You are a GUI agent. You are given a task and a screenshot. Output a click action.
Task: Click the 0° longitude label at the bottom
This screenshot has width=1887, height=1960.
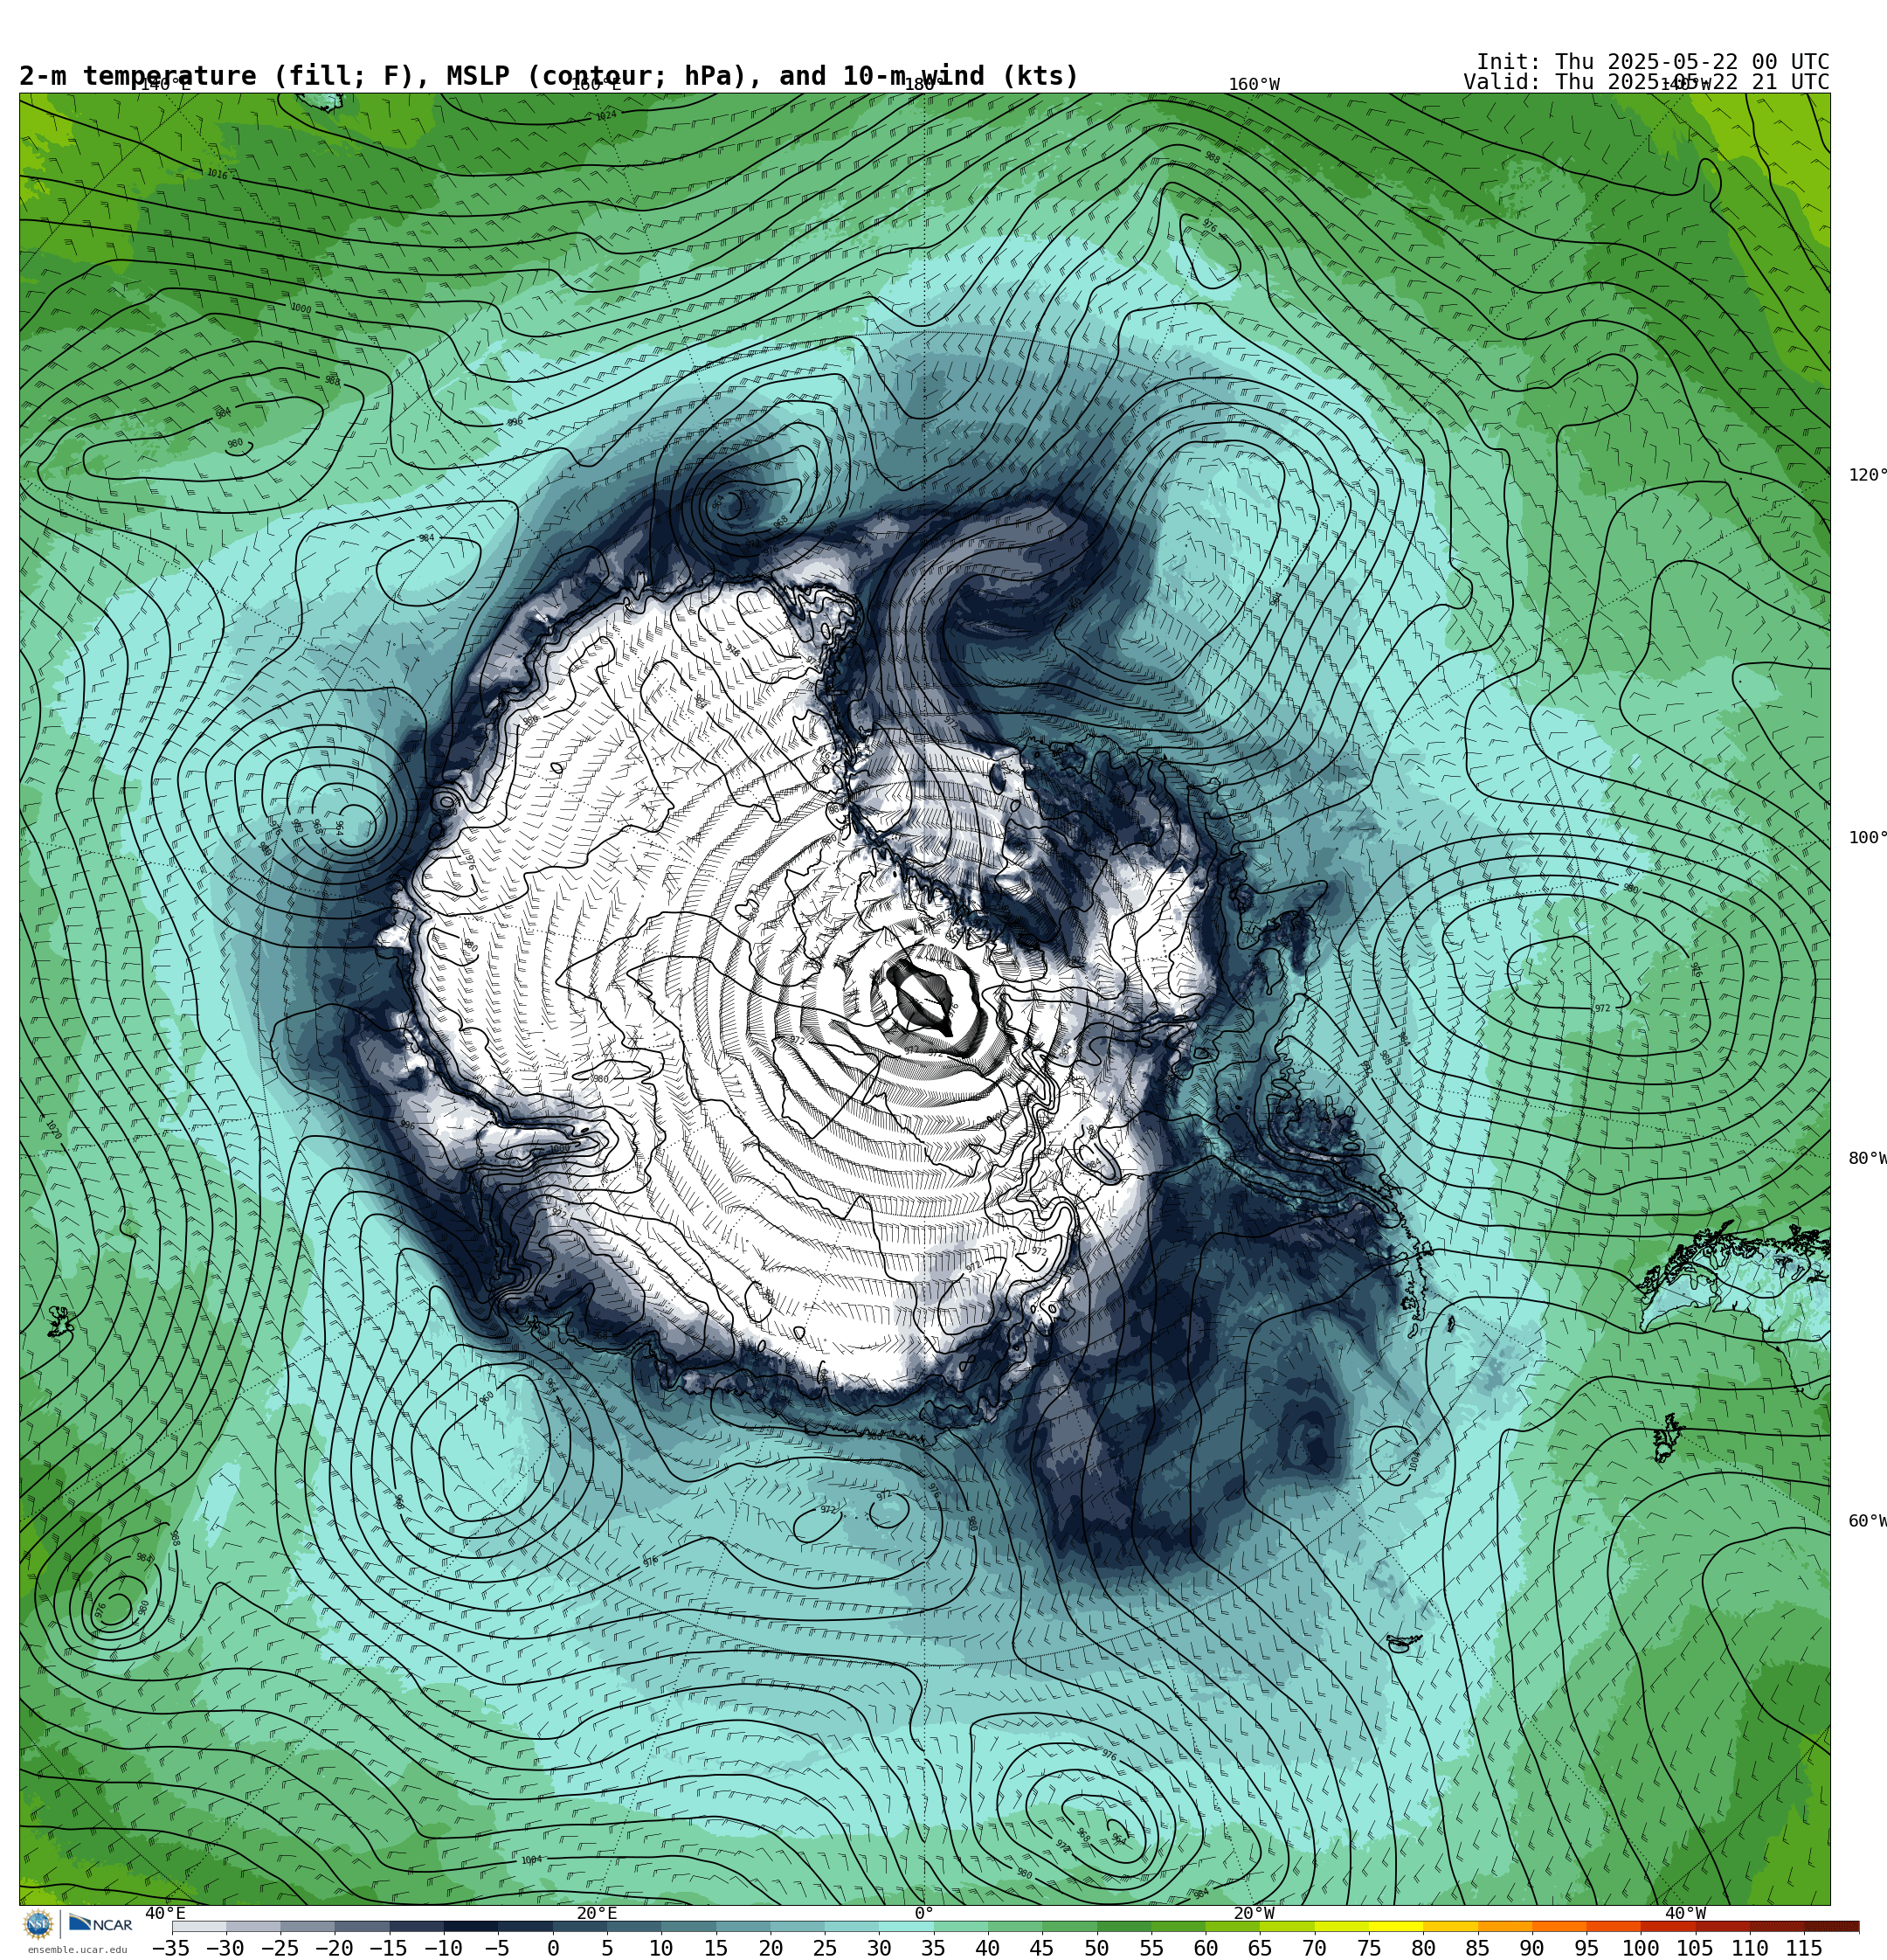924,1913
